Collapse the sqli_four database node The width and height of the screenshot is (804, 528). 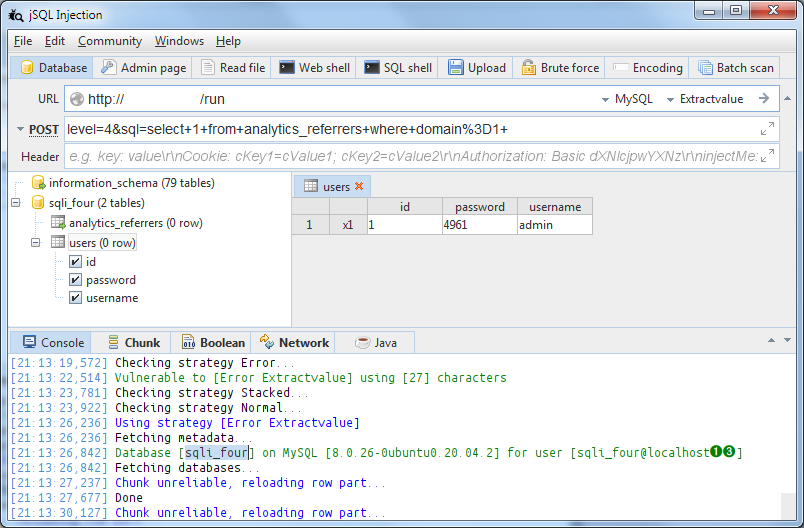coord(16,202)
